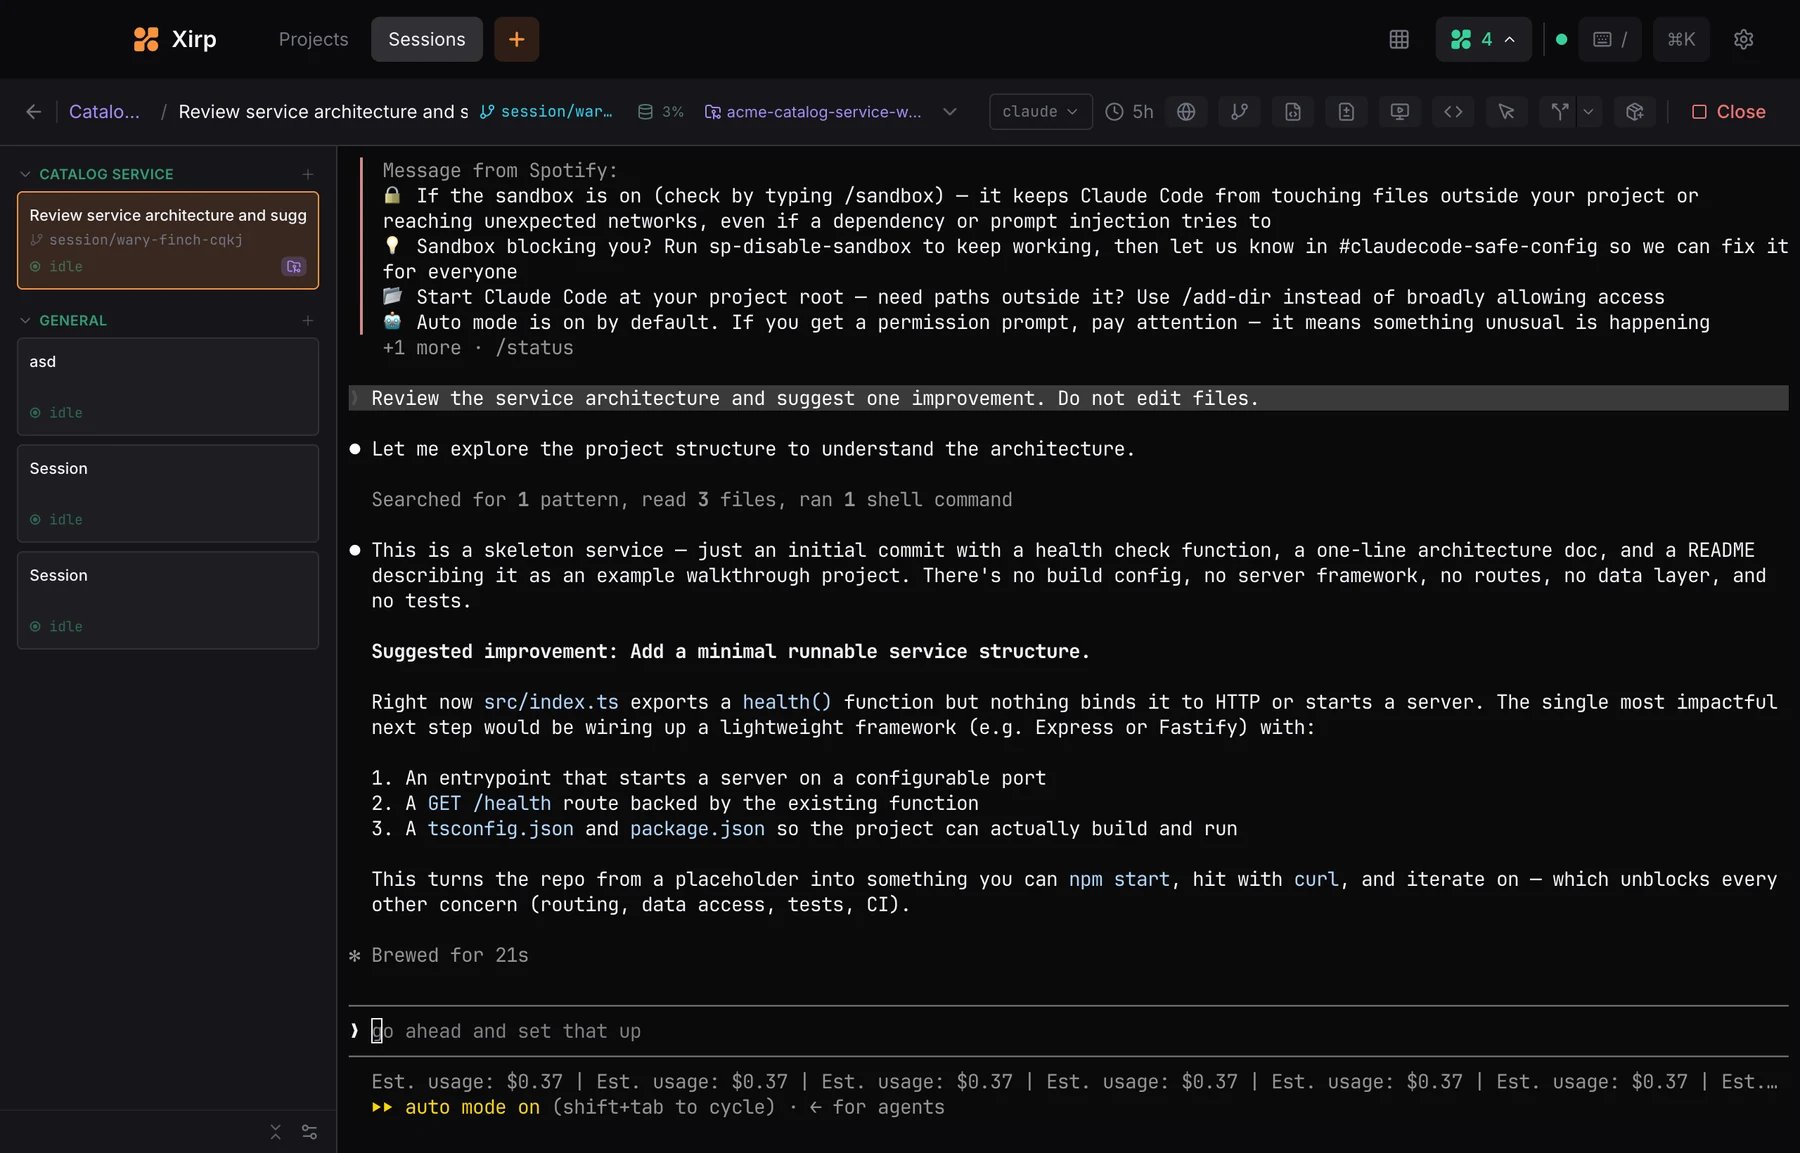
Task: Add a session to CATALOG SERVICE with plus
Action: point(307,174)
